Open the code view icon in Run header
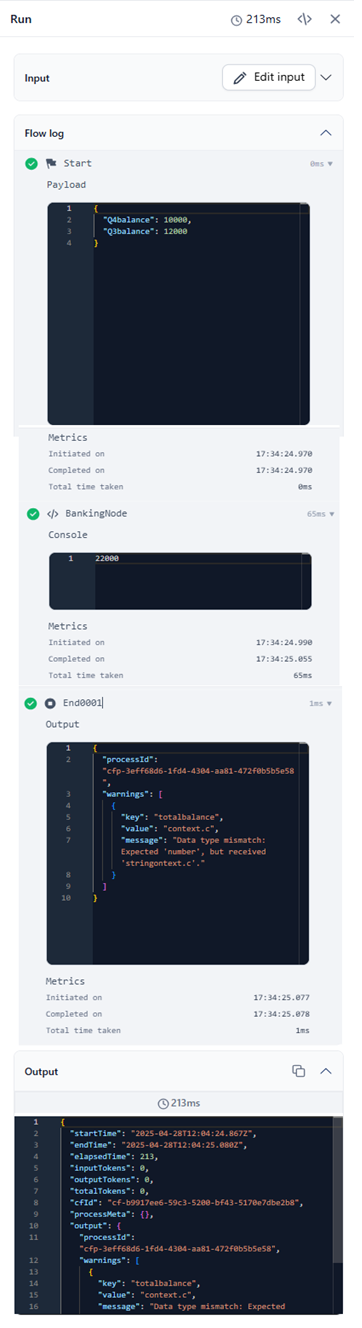 pyautogui.click(x=305, y=19)
